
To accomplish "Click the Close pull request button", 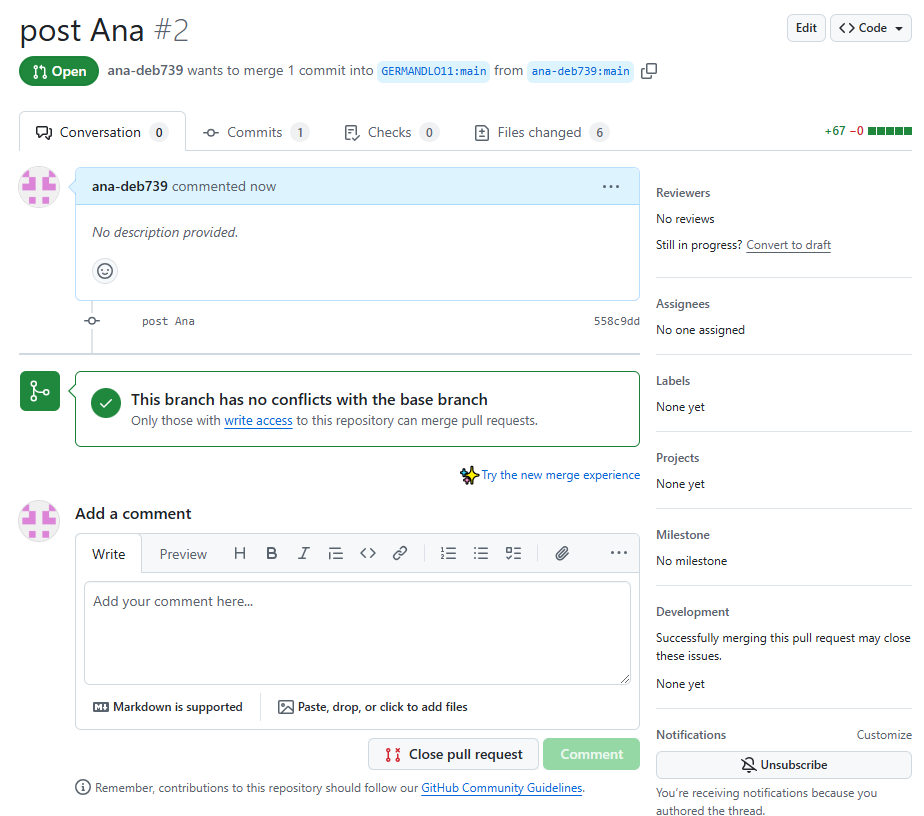I will (453, 754).
